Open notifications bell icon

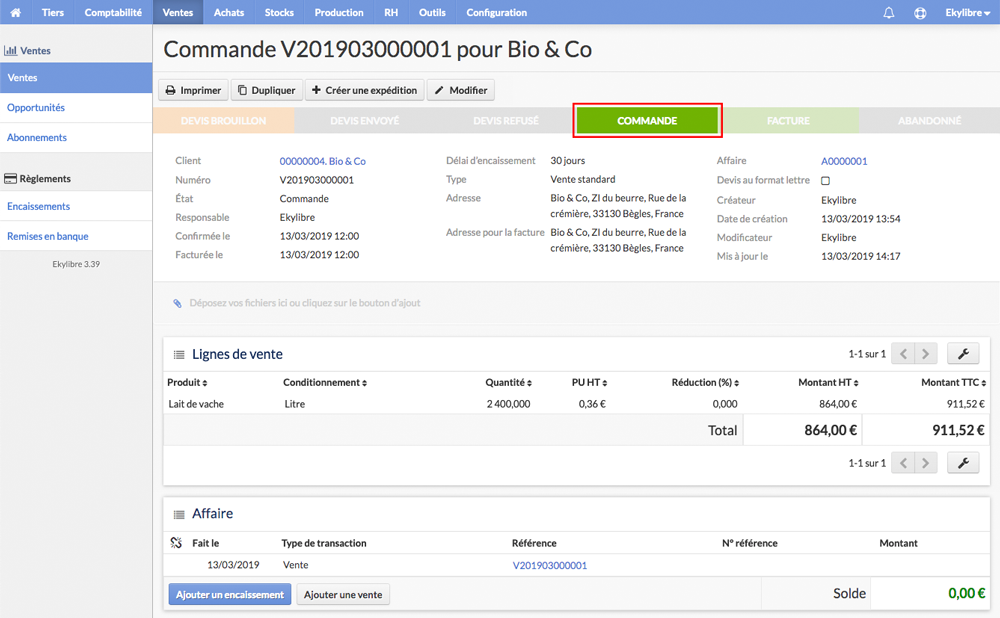tap(888, 13)
